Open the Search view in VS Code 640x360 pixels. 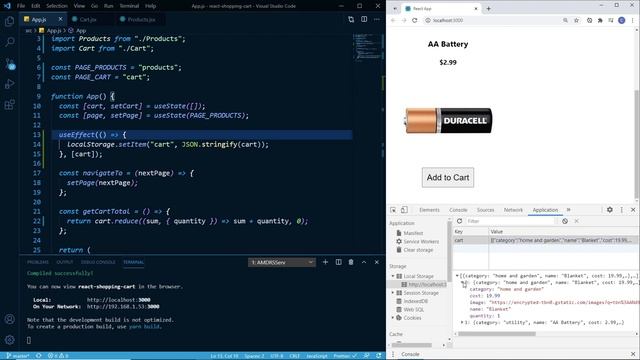(9, 42)
